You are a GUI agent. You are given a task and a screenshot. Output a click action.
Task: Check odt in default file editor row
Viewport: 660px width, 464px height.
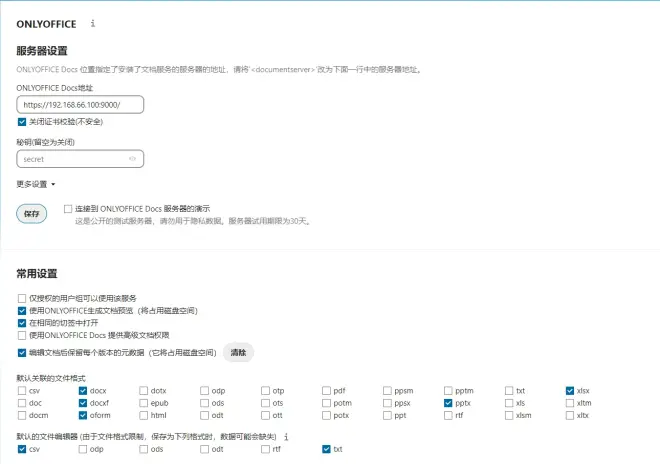(205, 449)
